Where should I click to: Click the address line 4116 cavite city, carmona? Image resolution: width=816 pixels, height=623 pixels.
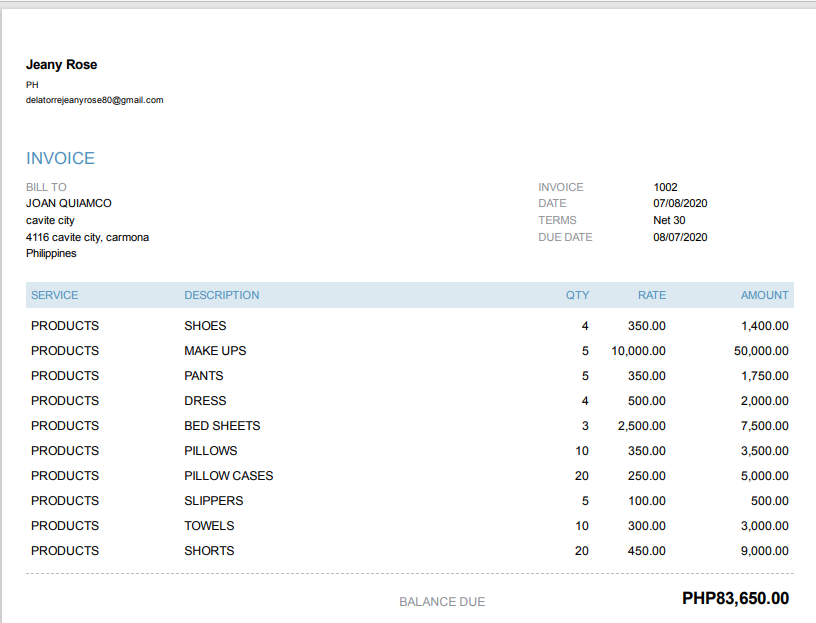(x=87, y=237)
